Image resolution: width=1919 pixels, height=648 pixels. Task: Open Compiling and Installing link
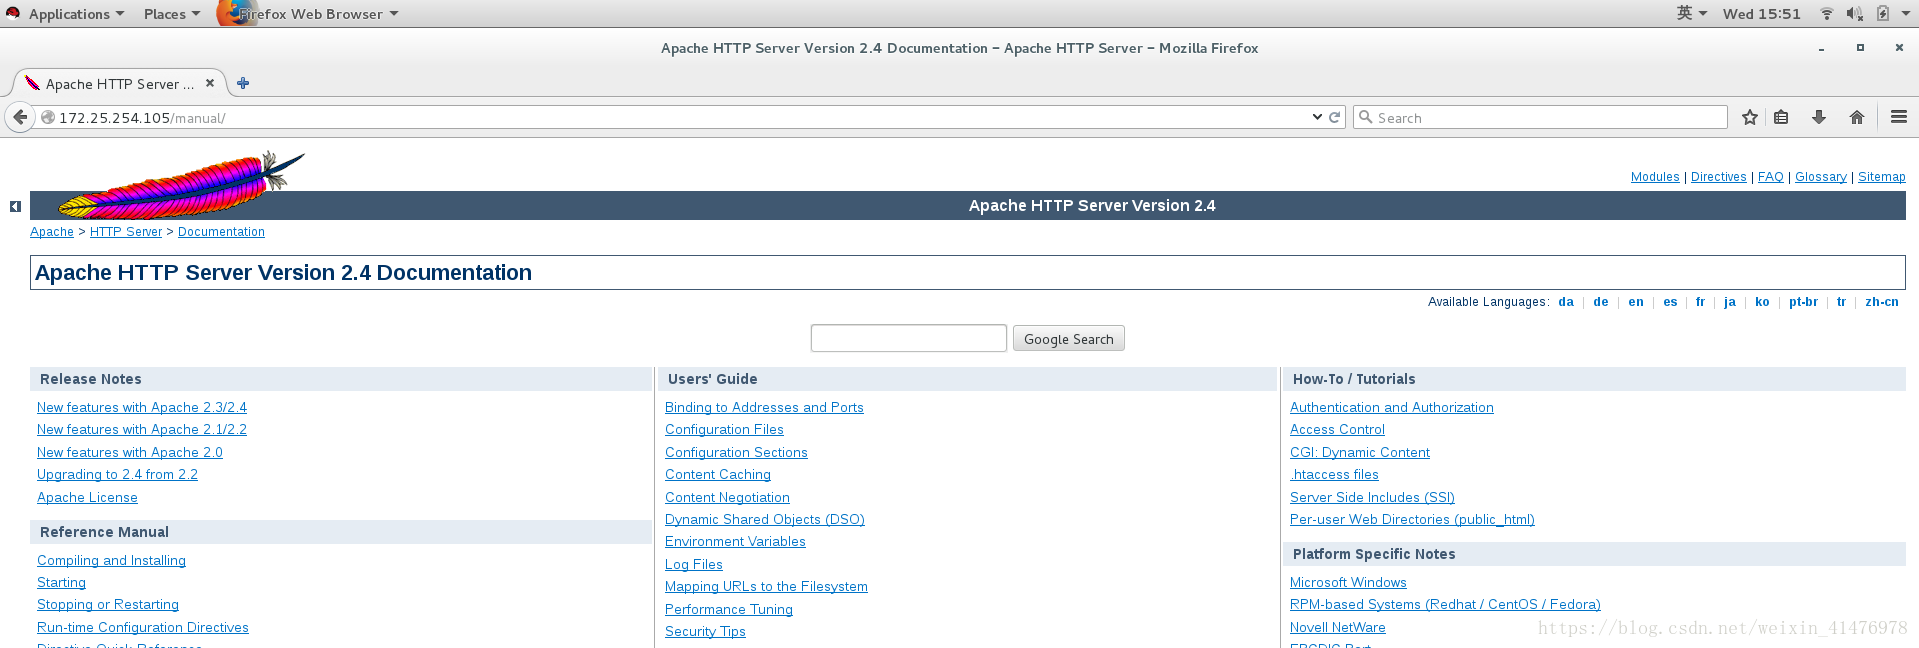[x=111, y=560]
